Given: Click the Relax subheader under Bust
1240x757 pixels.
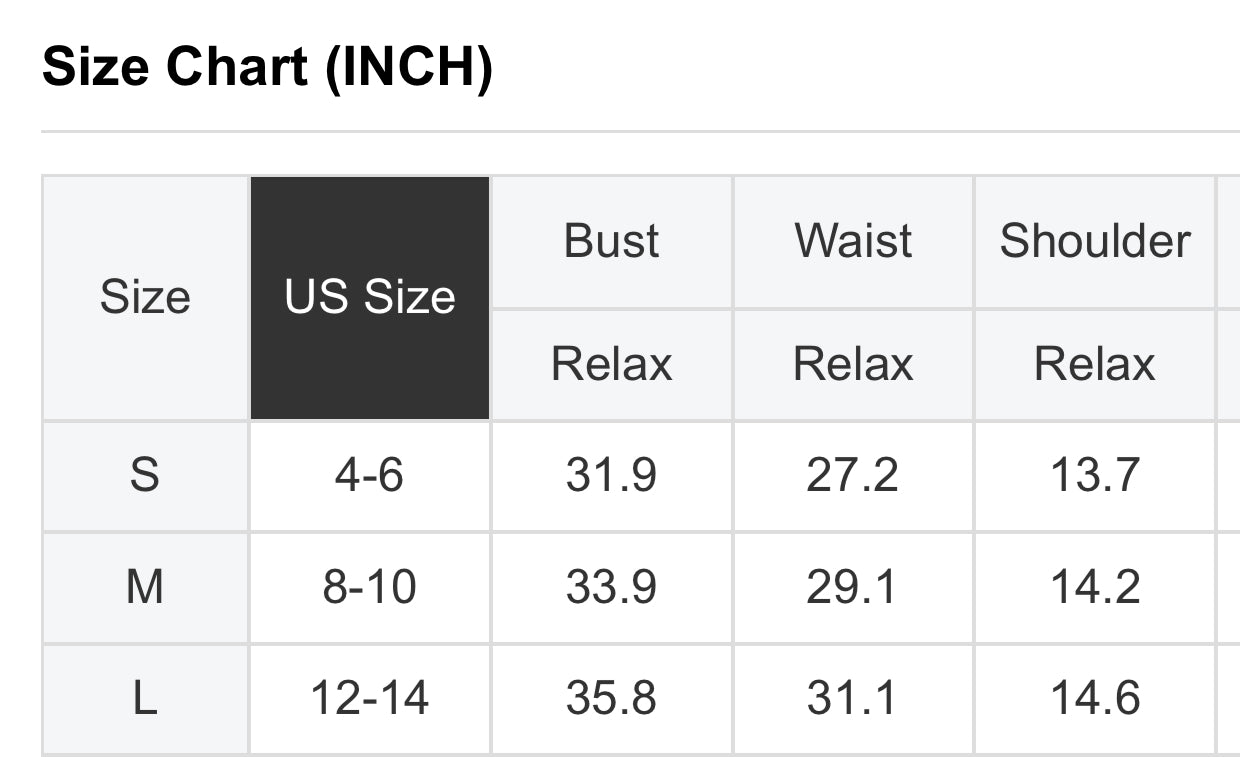Looking at the screenshot, I should tap(611, 364).
